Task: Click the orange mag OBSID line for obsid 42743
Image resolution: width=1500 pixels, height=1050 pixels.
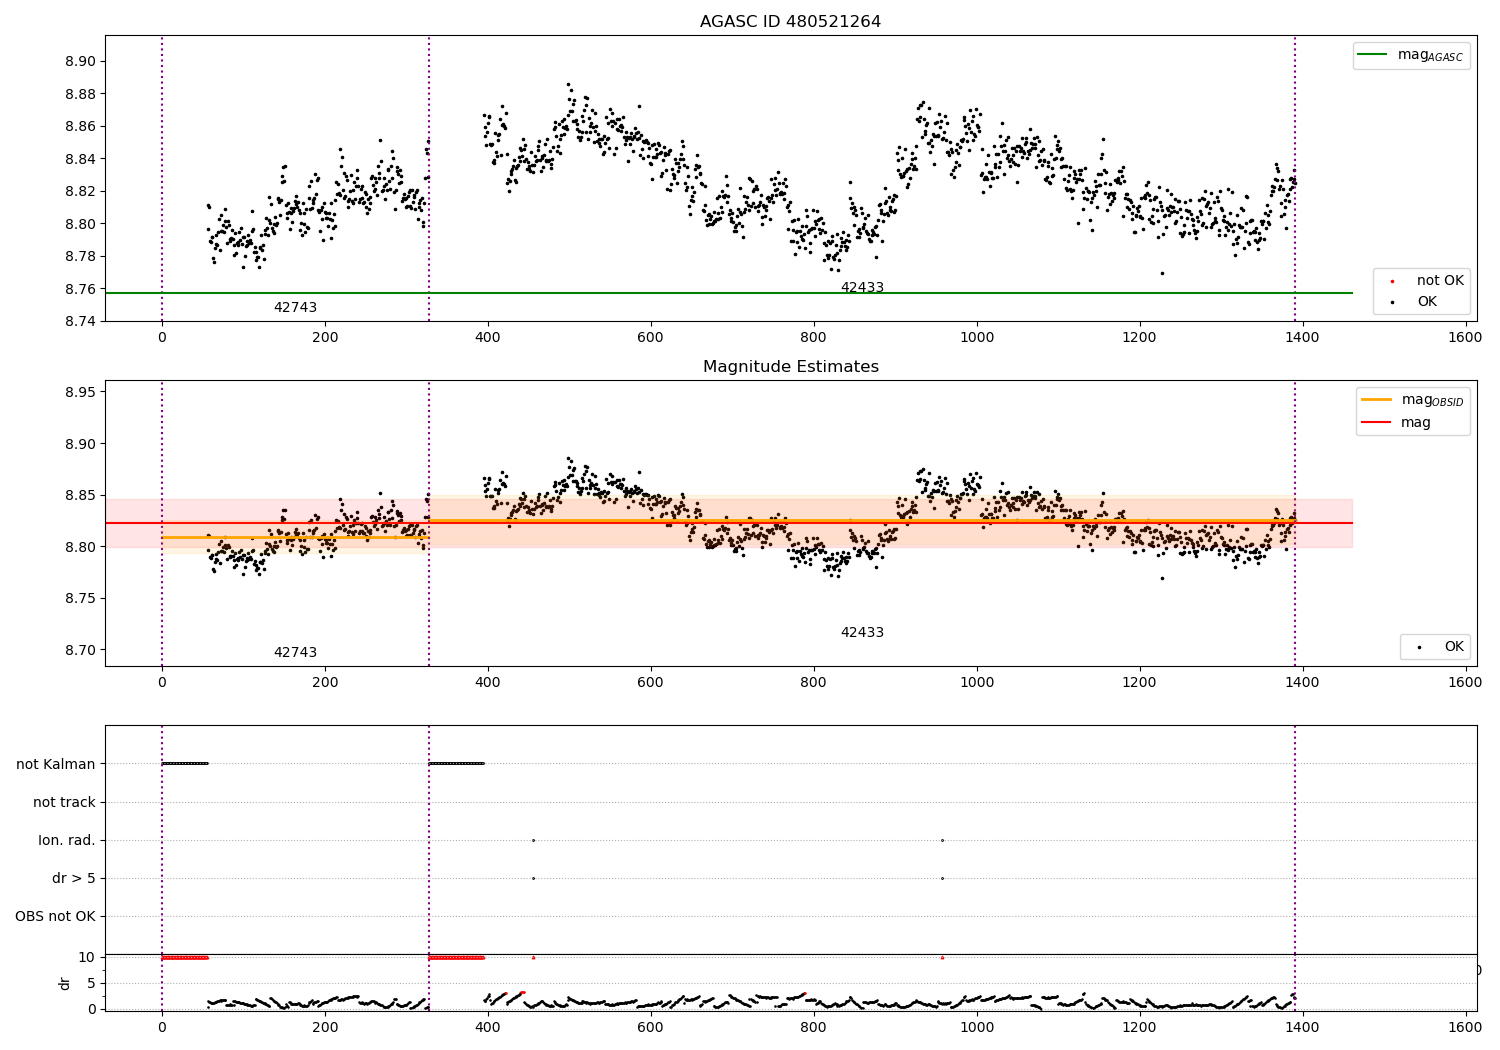Action: tap(295, 537)
